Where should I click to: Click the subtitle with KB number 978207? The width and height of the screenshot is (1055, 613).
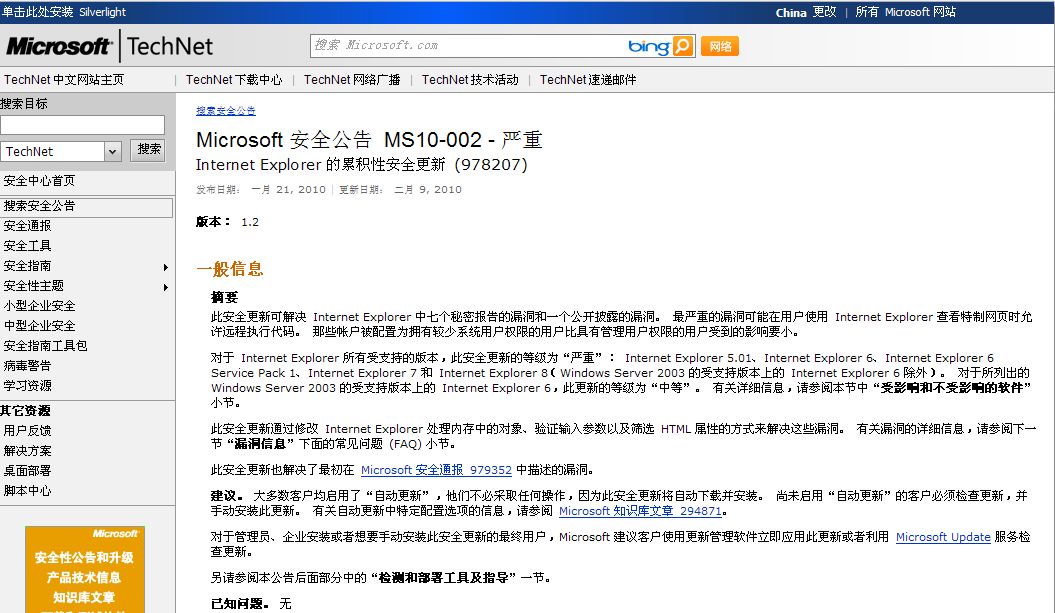pyautogui.click(x=361, y=165)
